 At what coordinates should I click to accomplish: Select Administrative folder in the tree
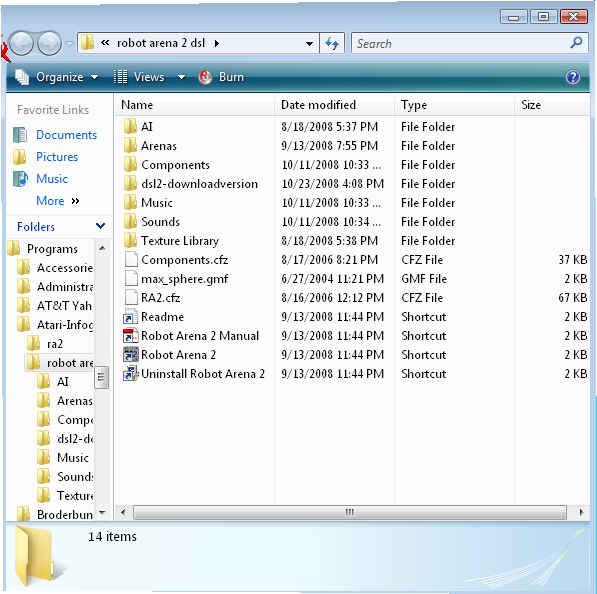(x=55, y=287)
